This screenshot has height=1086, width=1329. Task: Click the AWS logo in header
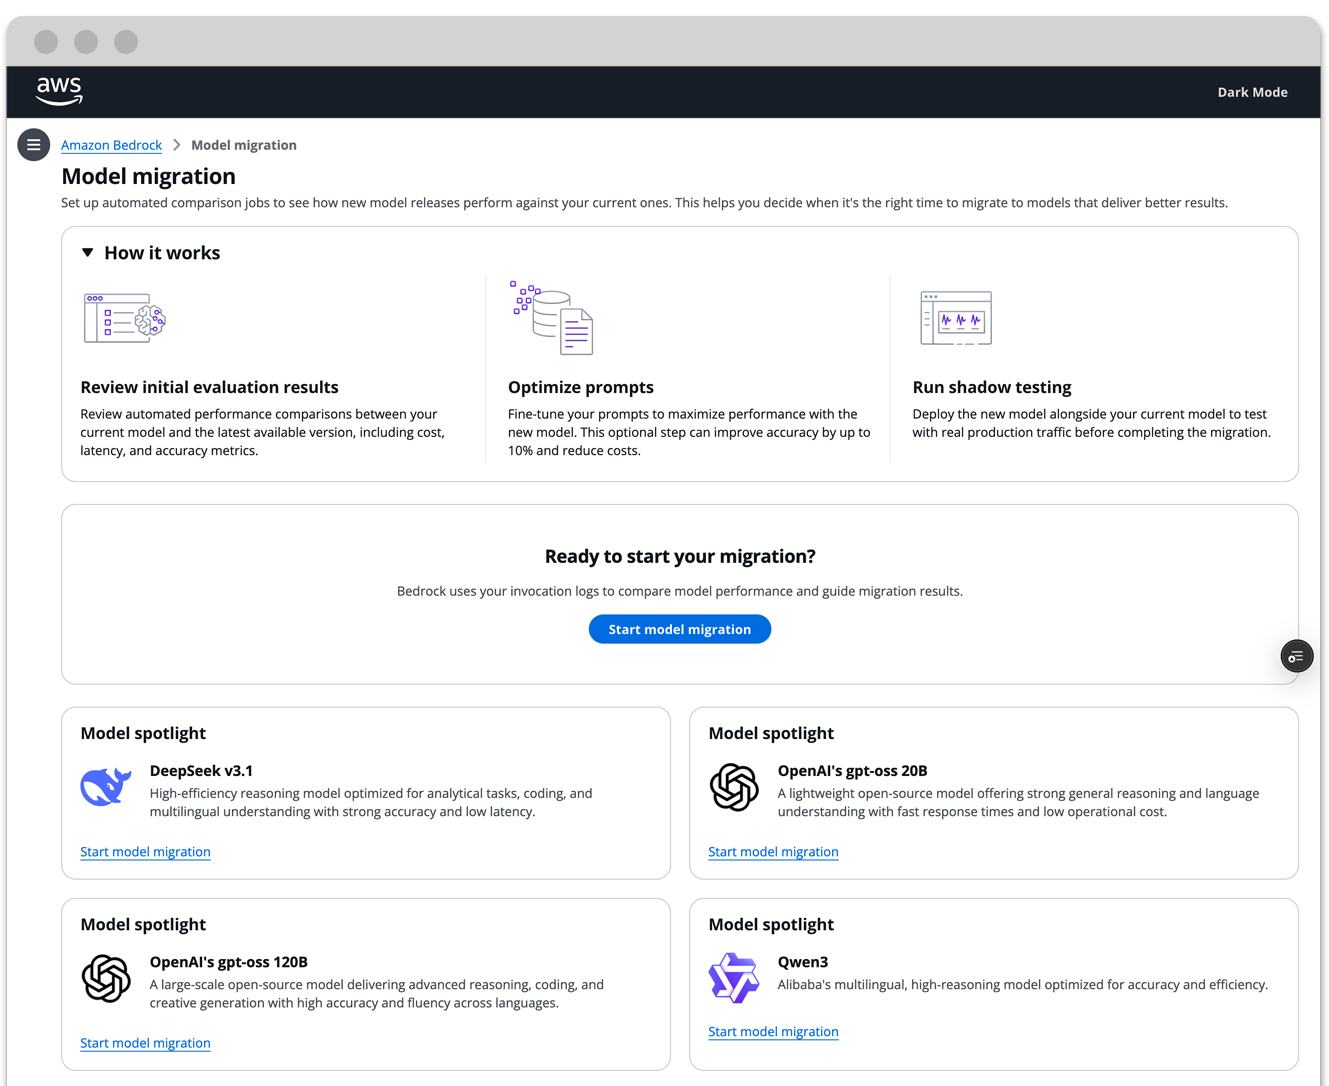[x=59, y=91]
